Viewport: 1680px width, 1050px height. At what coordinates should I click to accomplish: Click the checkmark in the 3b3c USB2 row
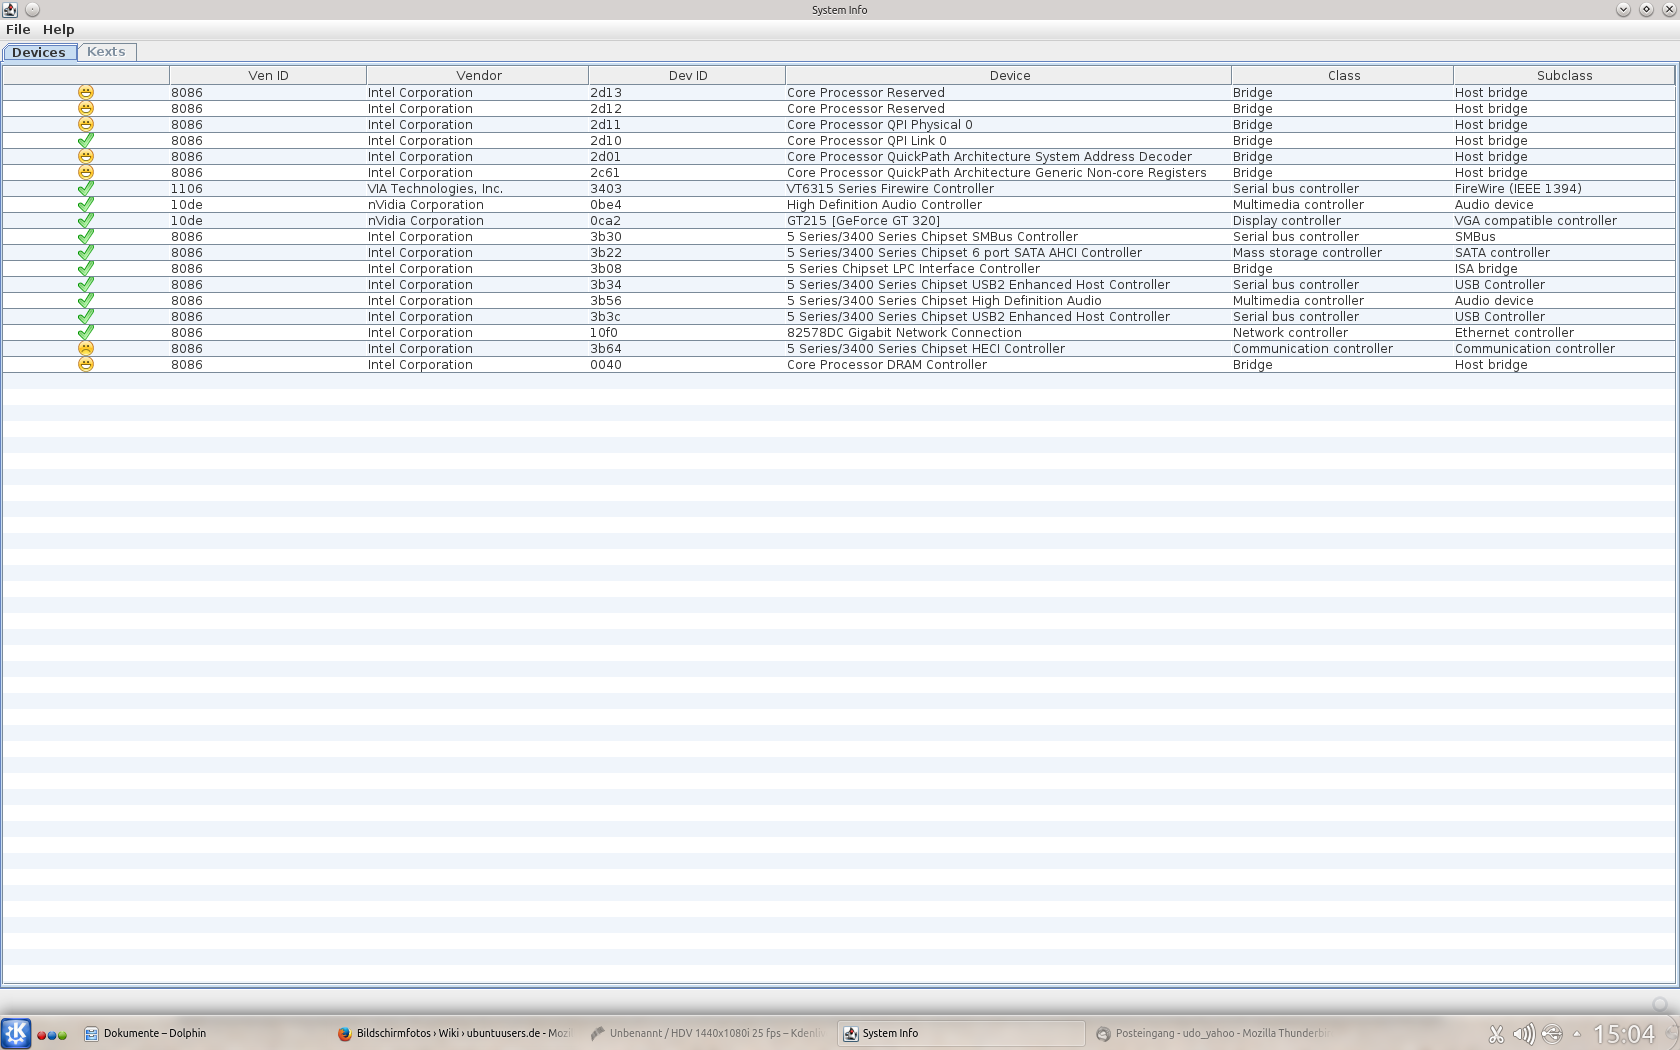click(x=86, y=316)
